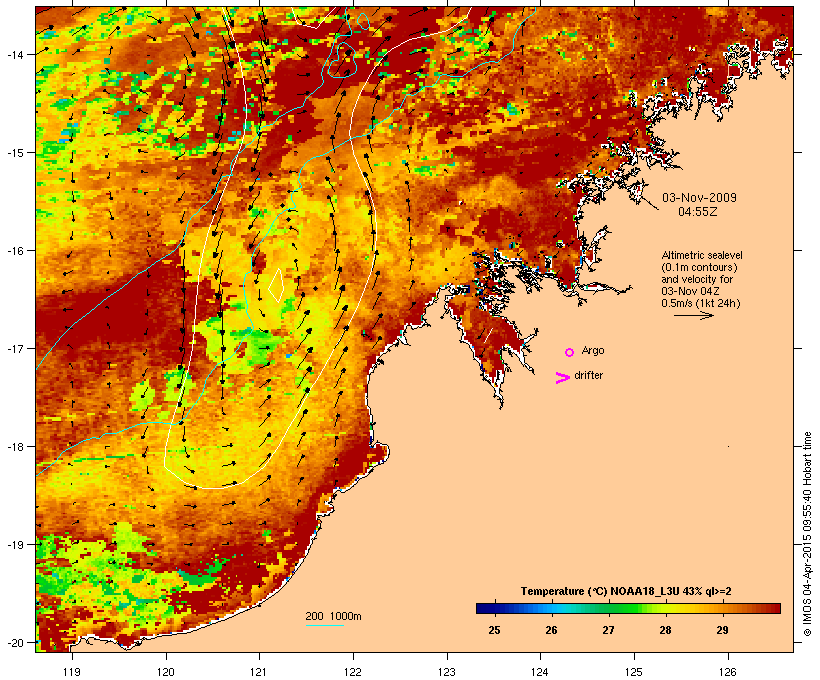This screenshot has width=820, height=680.
Task: Click the 'drifter' legend label
Action: point(588,375)
